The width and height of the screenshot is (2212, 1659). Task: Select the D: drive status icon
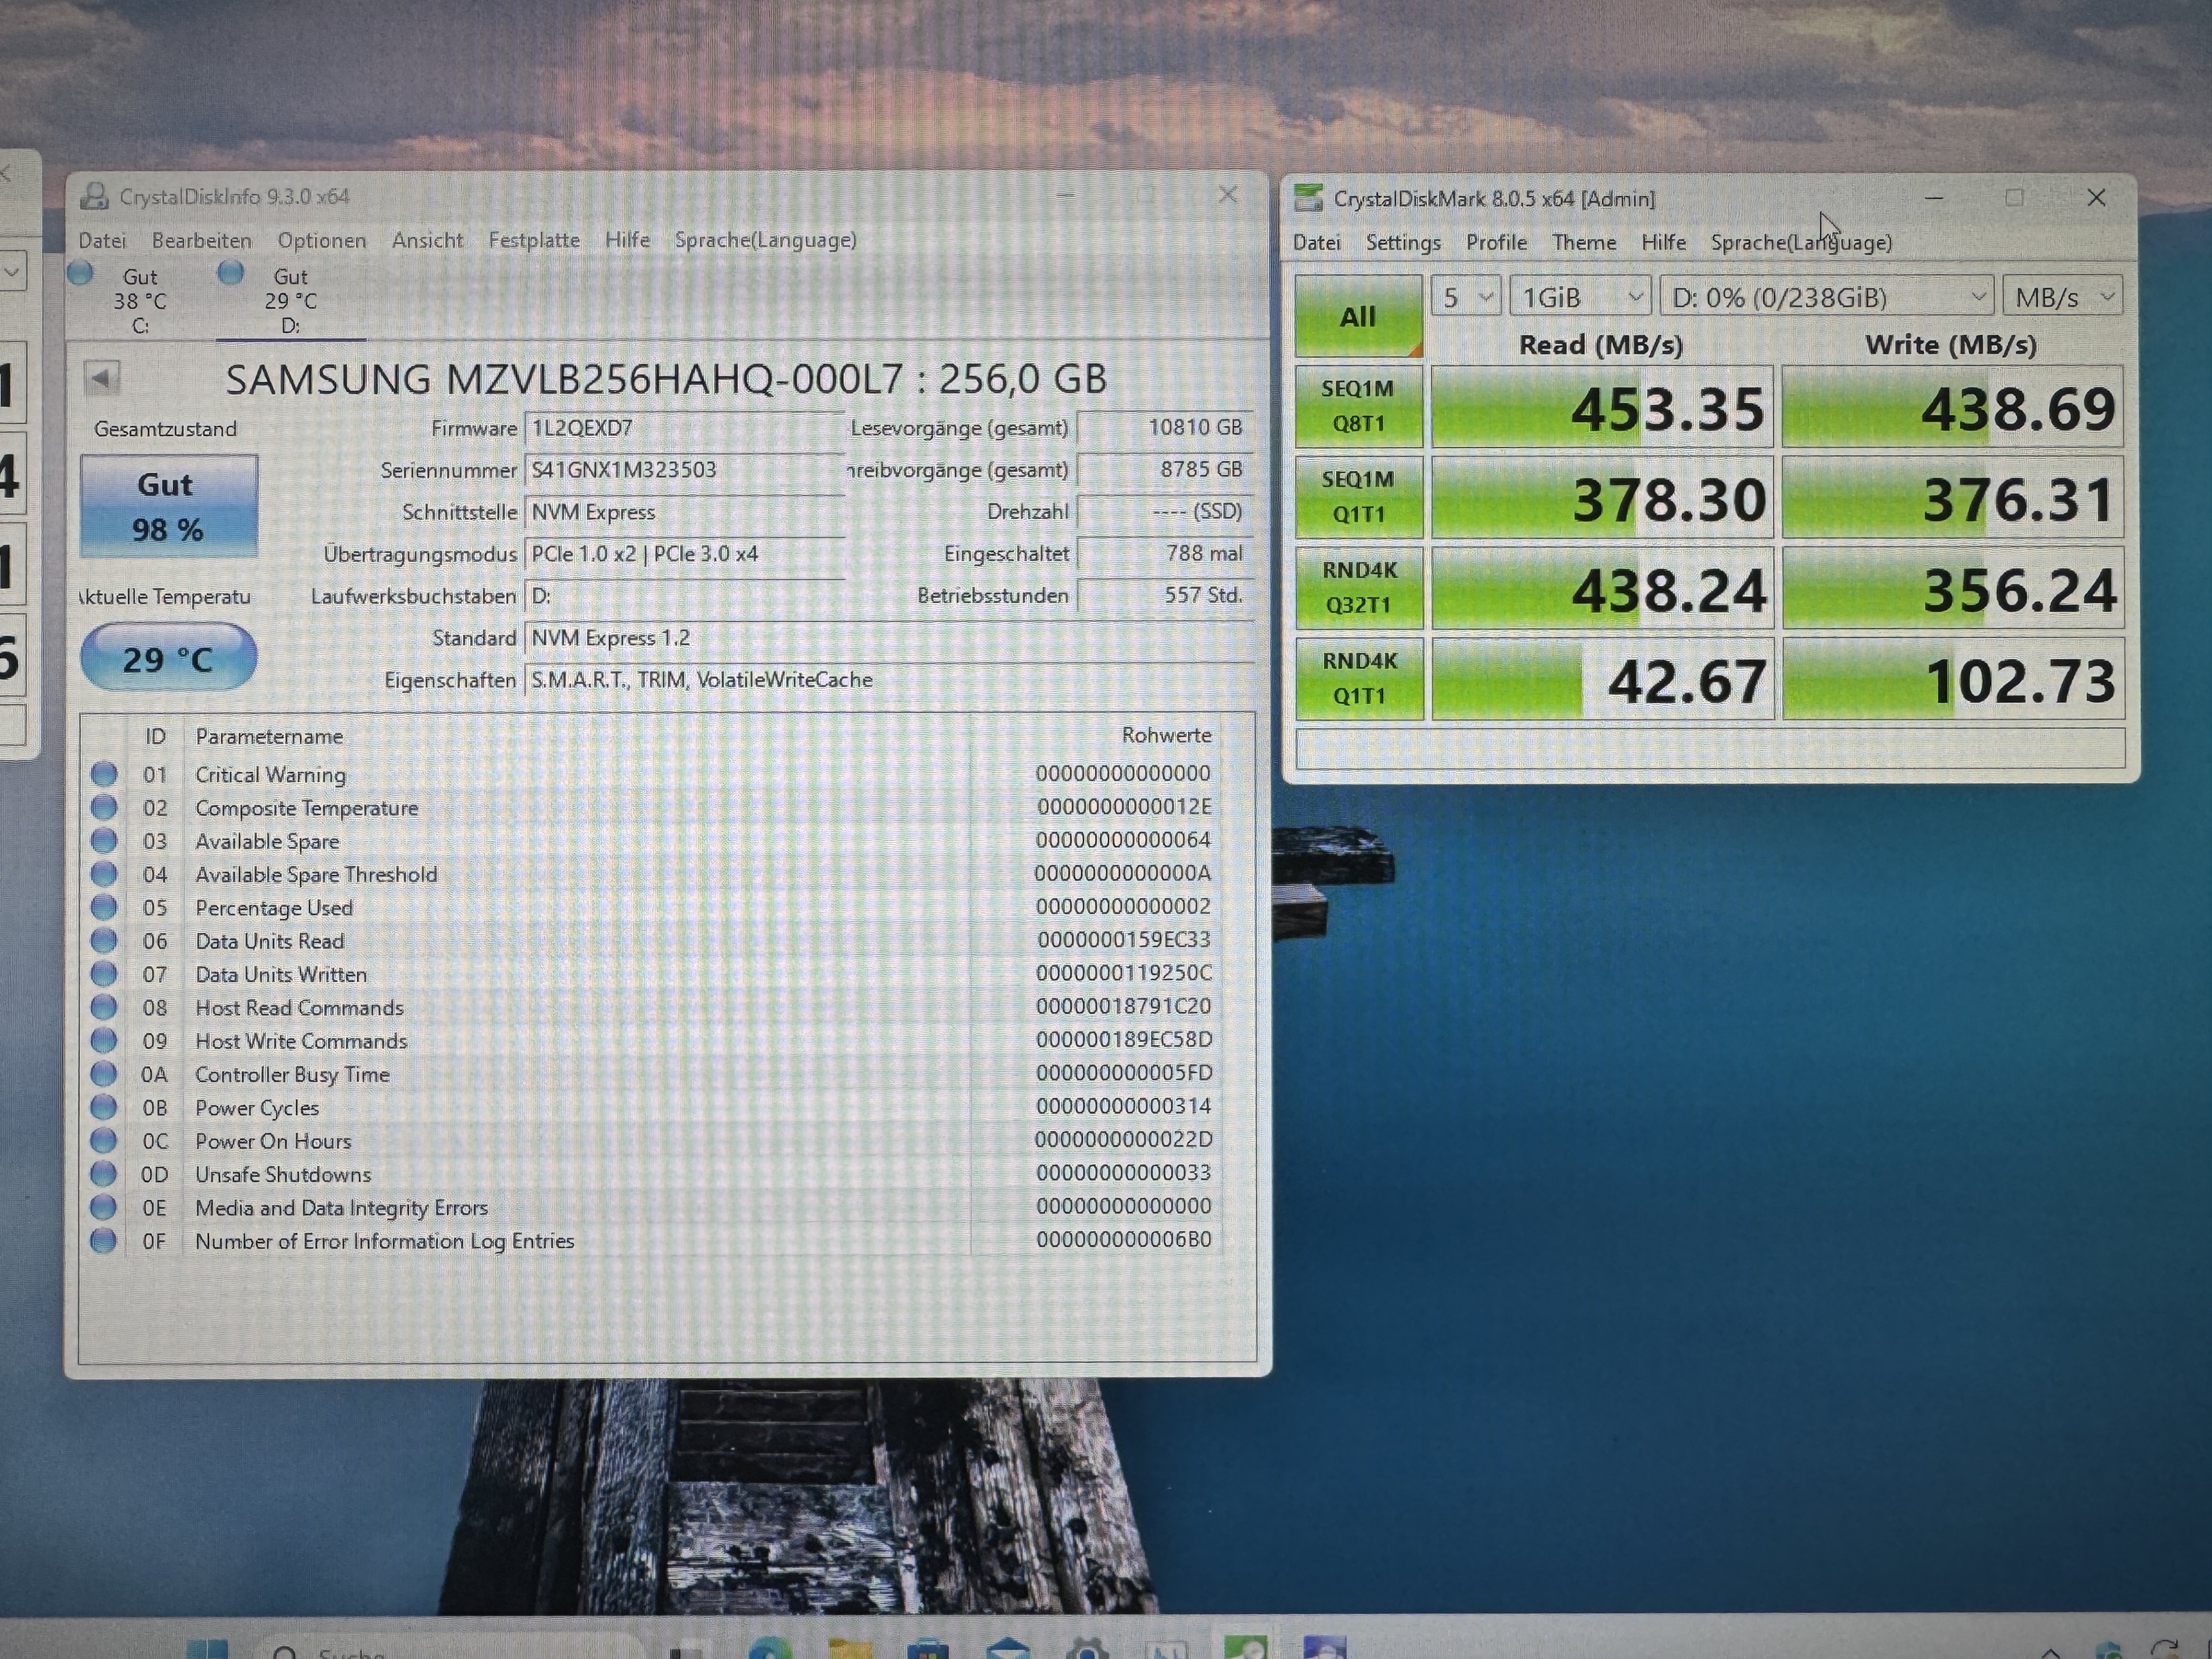click(231, 272)
